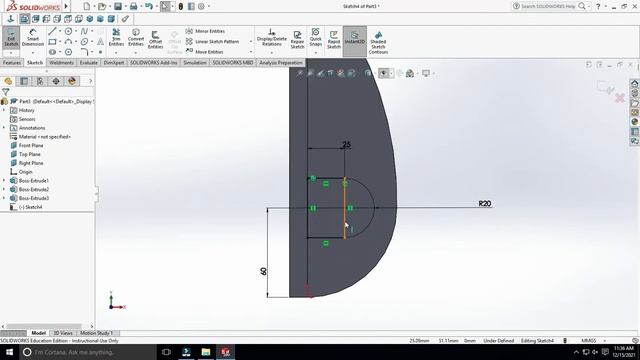Click the New document icon
Screen dimensions: 640x360
[86, 6]
